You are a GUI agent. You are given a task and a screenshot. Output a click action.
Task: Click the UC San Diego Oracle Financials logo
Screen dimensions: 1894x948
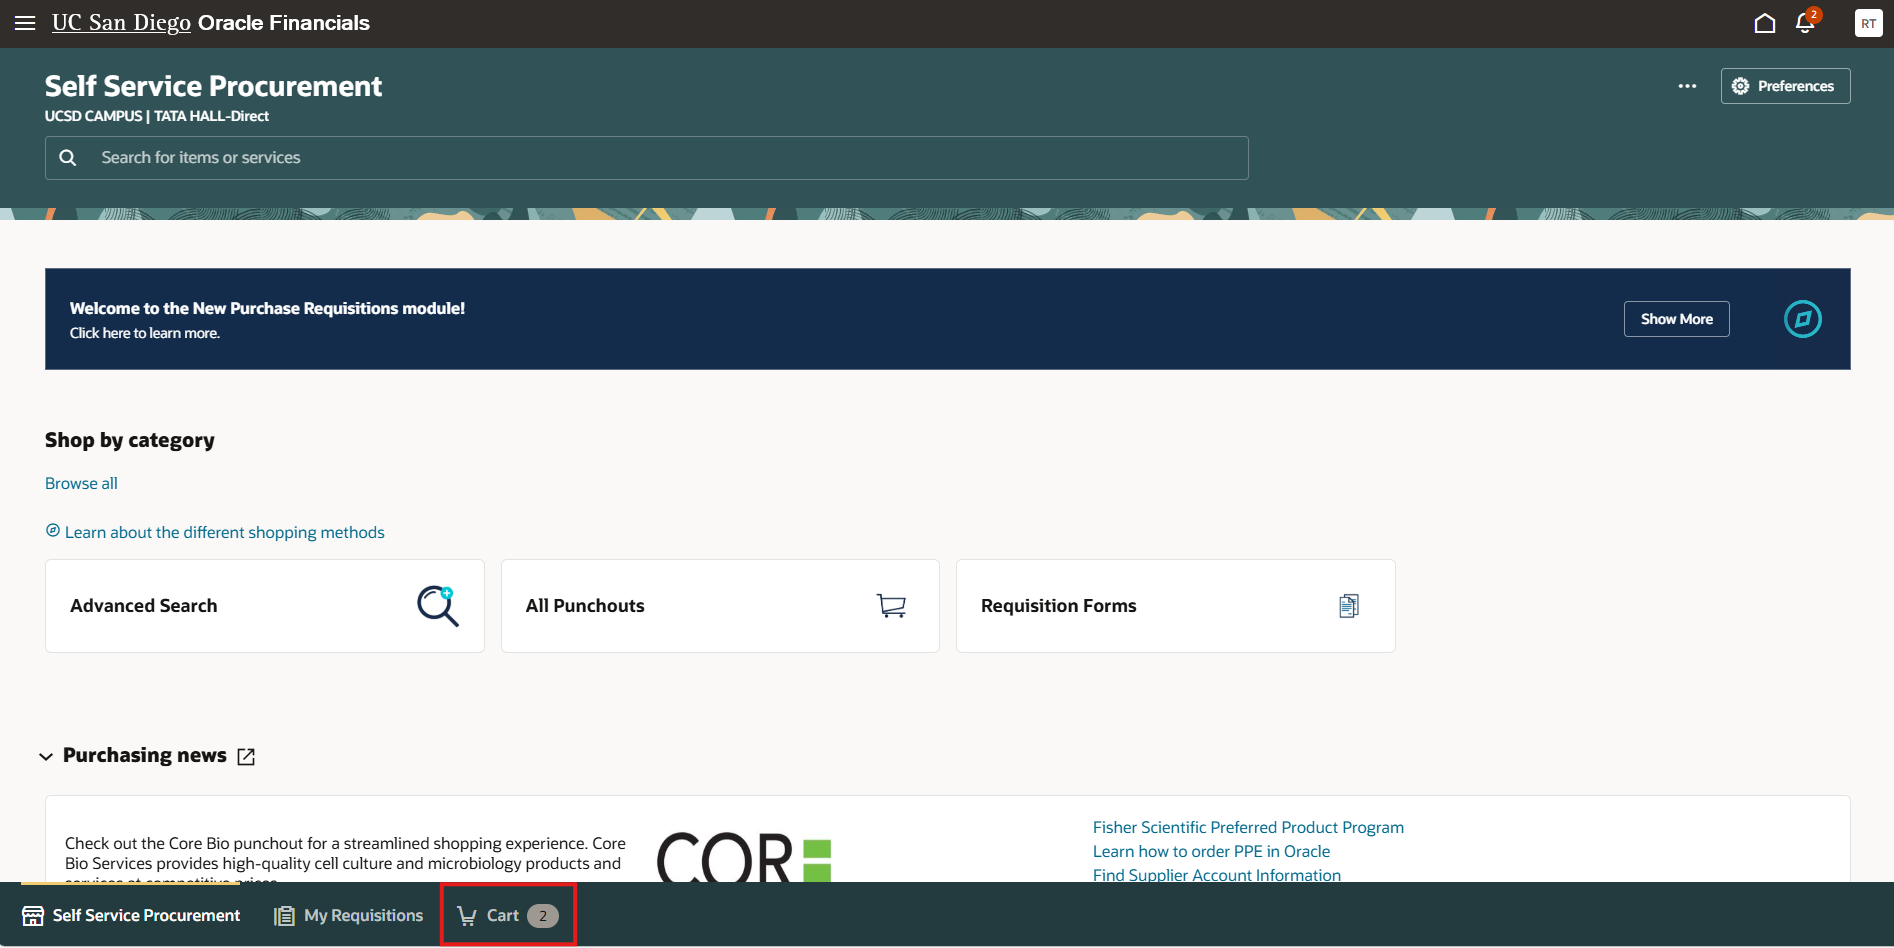tap(211, 23)
